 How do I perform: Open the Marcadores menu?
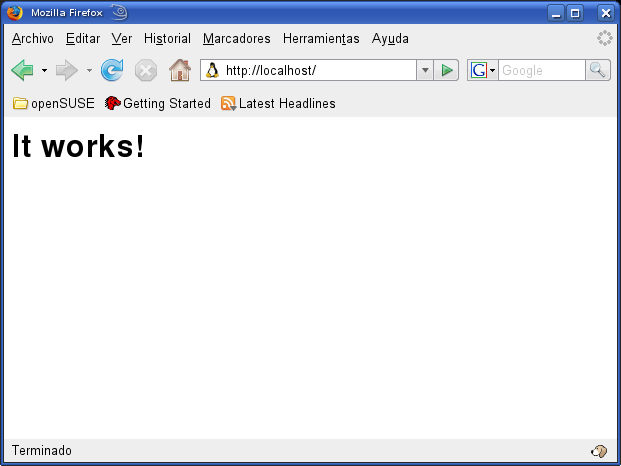[236, 39]
